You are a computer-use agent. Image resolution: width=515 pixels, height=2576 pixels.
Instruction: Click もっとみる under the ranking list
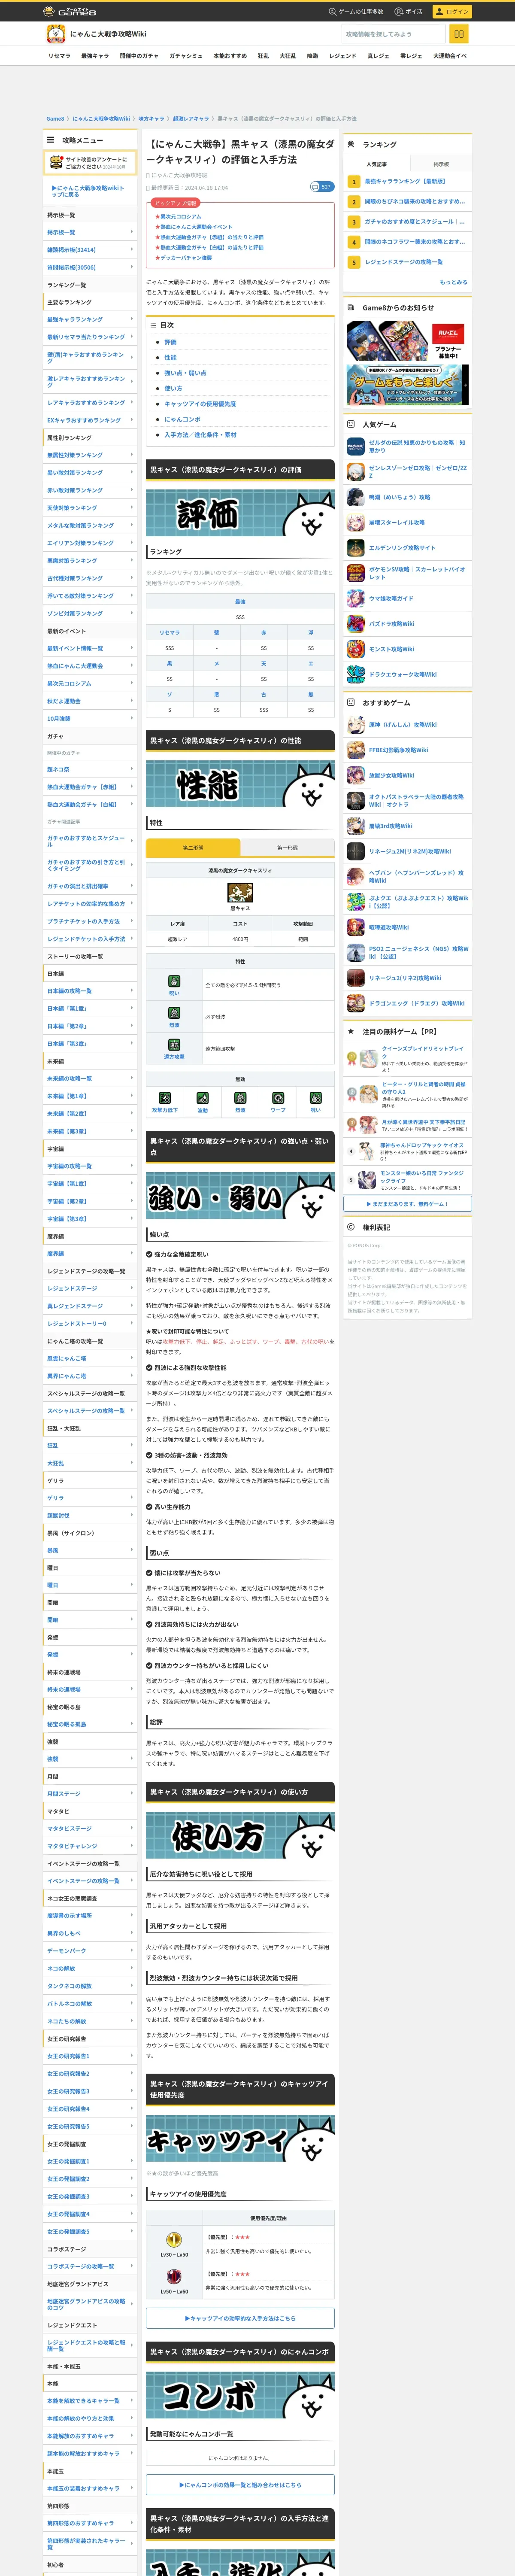coord(453,282)
